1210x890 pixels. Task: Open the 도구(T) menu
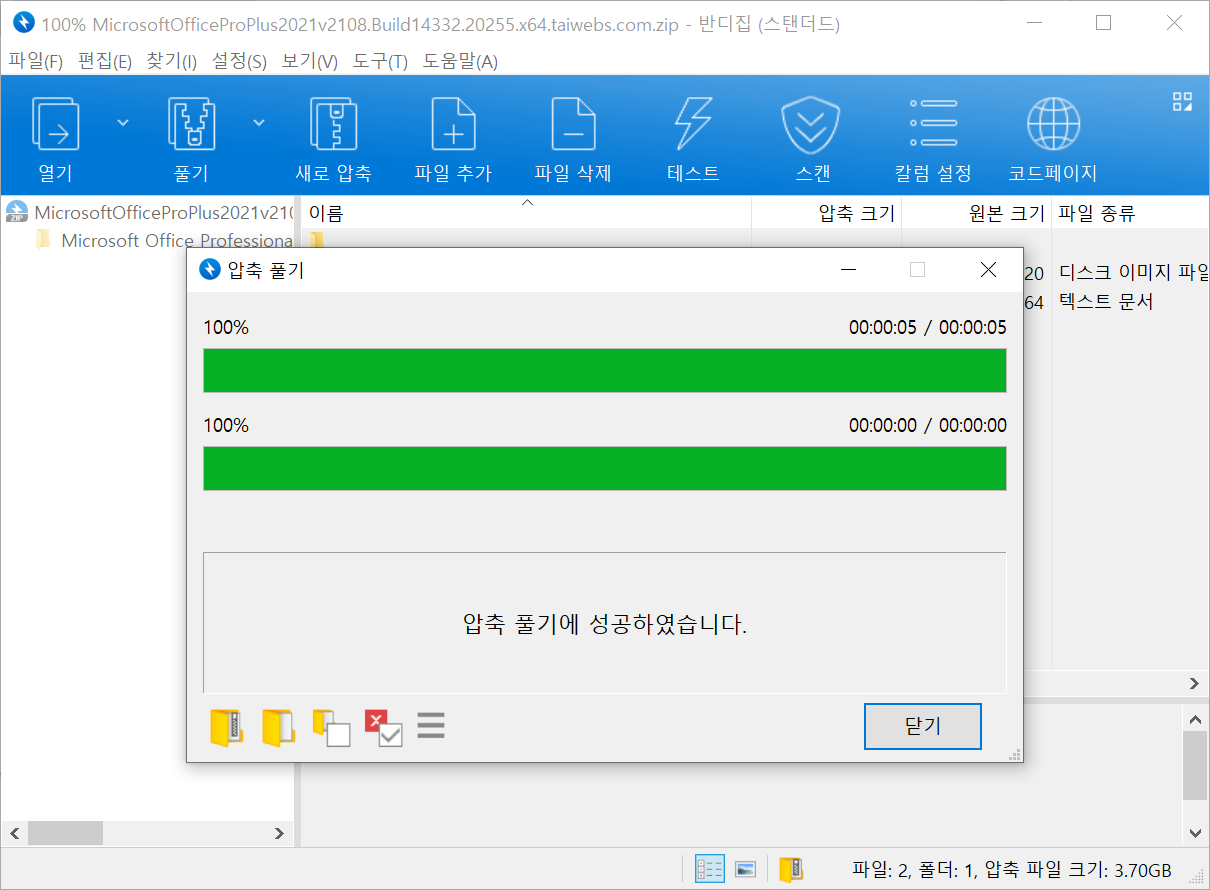click(380, 61)
